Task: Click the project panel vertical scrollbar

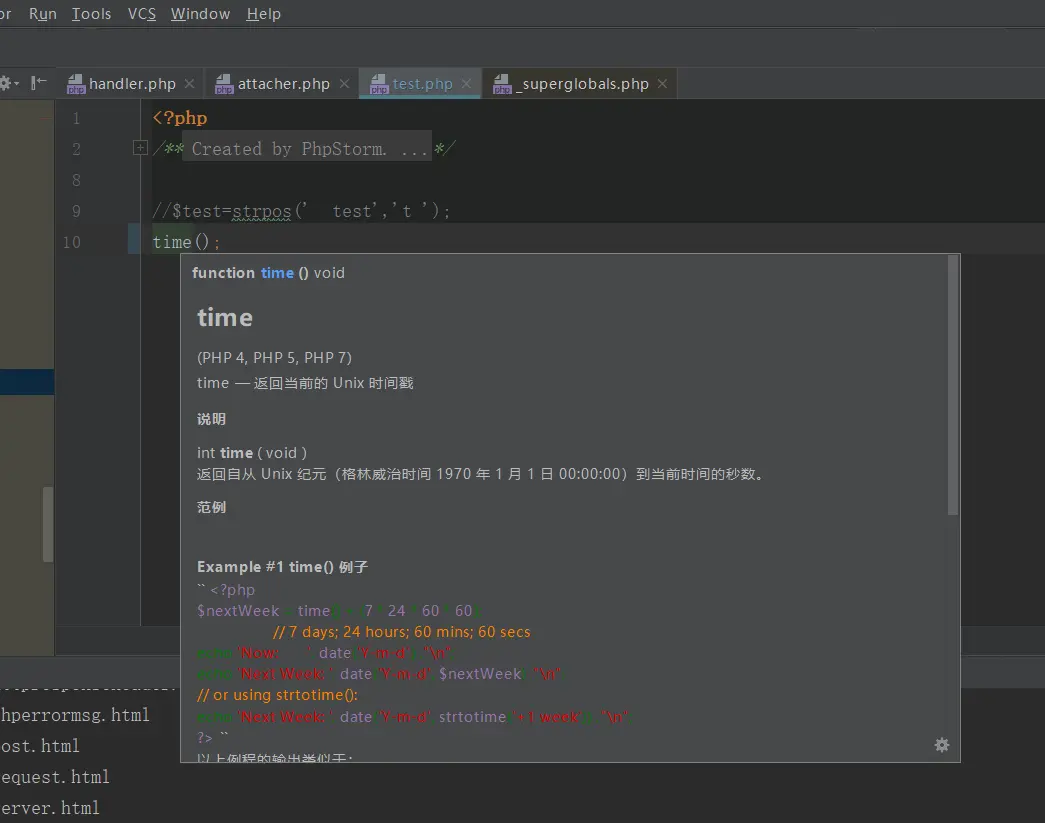Action: 48,524
